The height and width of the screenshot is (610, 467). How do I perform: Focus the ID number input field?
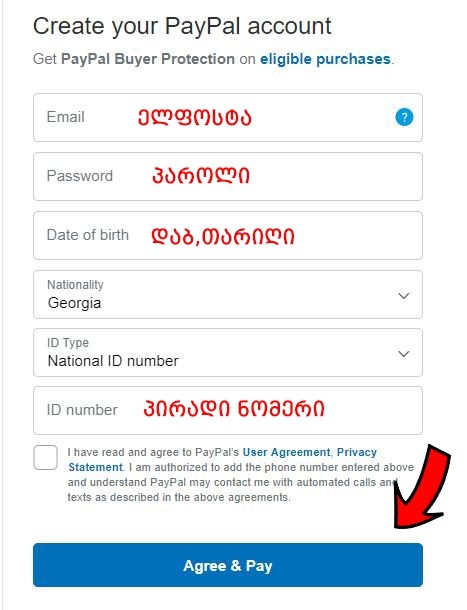point(228,410)
